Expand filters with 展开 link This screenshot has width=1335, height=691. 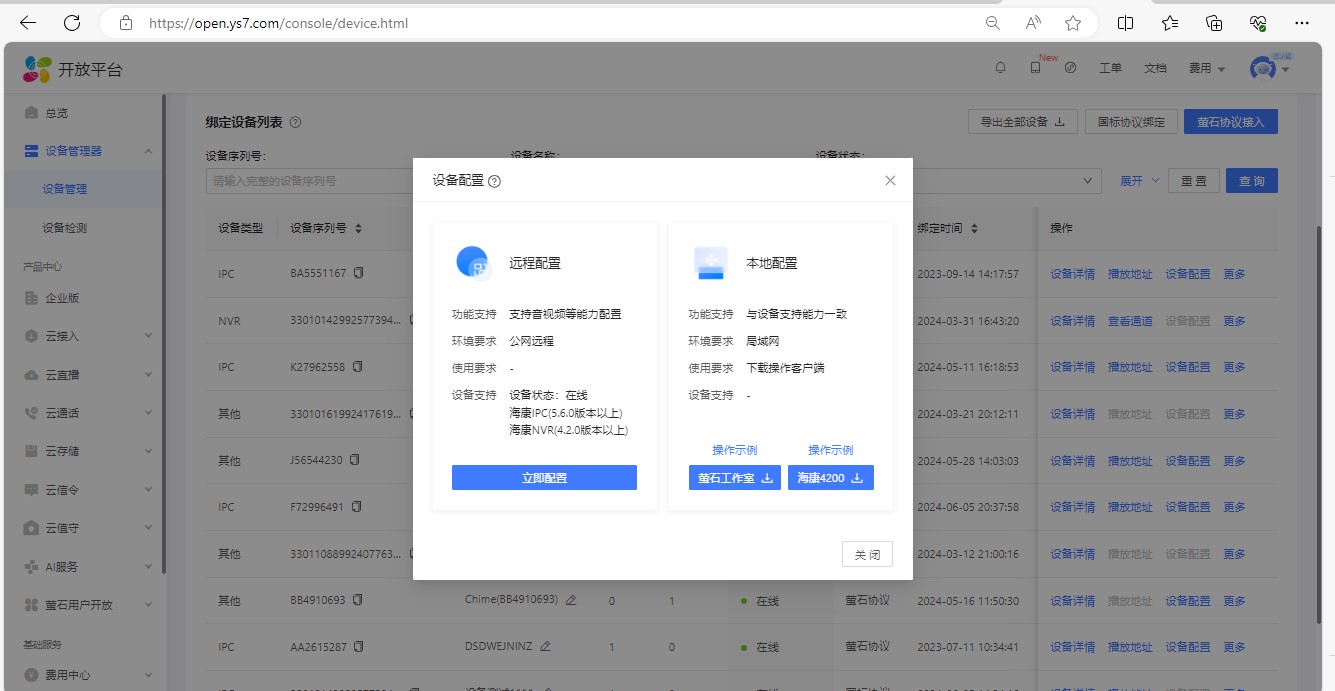tap(1139, 181)
